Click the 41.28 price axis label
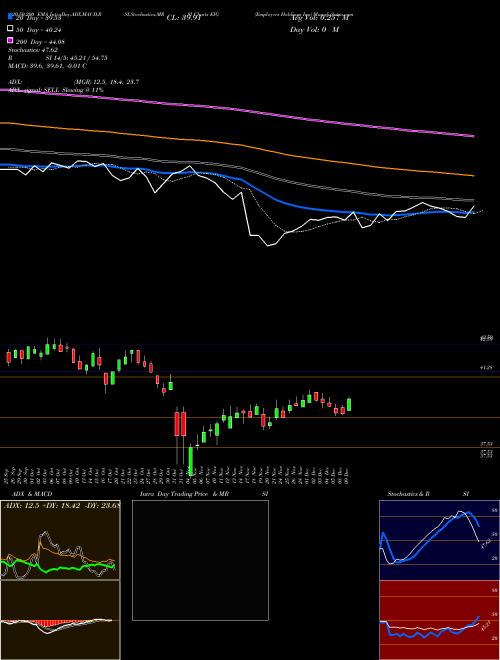The image size is (500, 660). pyautogui.click(x=487, y=367)
